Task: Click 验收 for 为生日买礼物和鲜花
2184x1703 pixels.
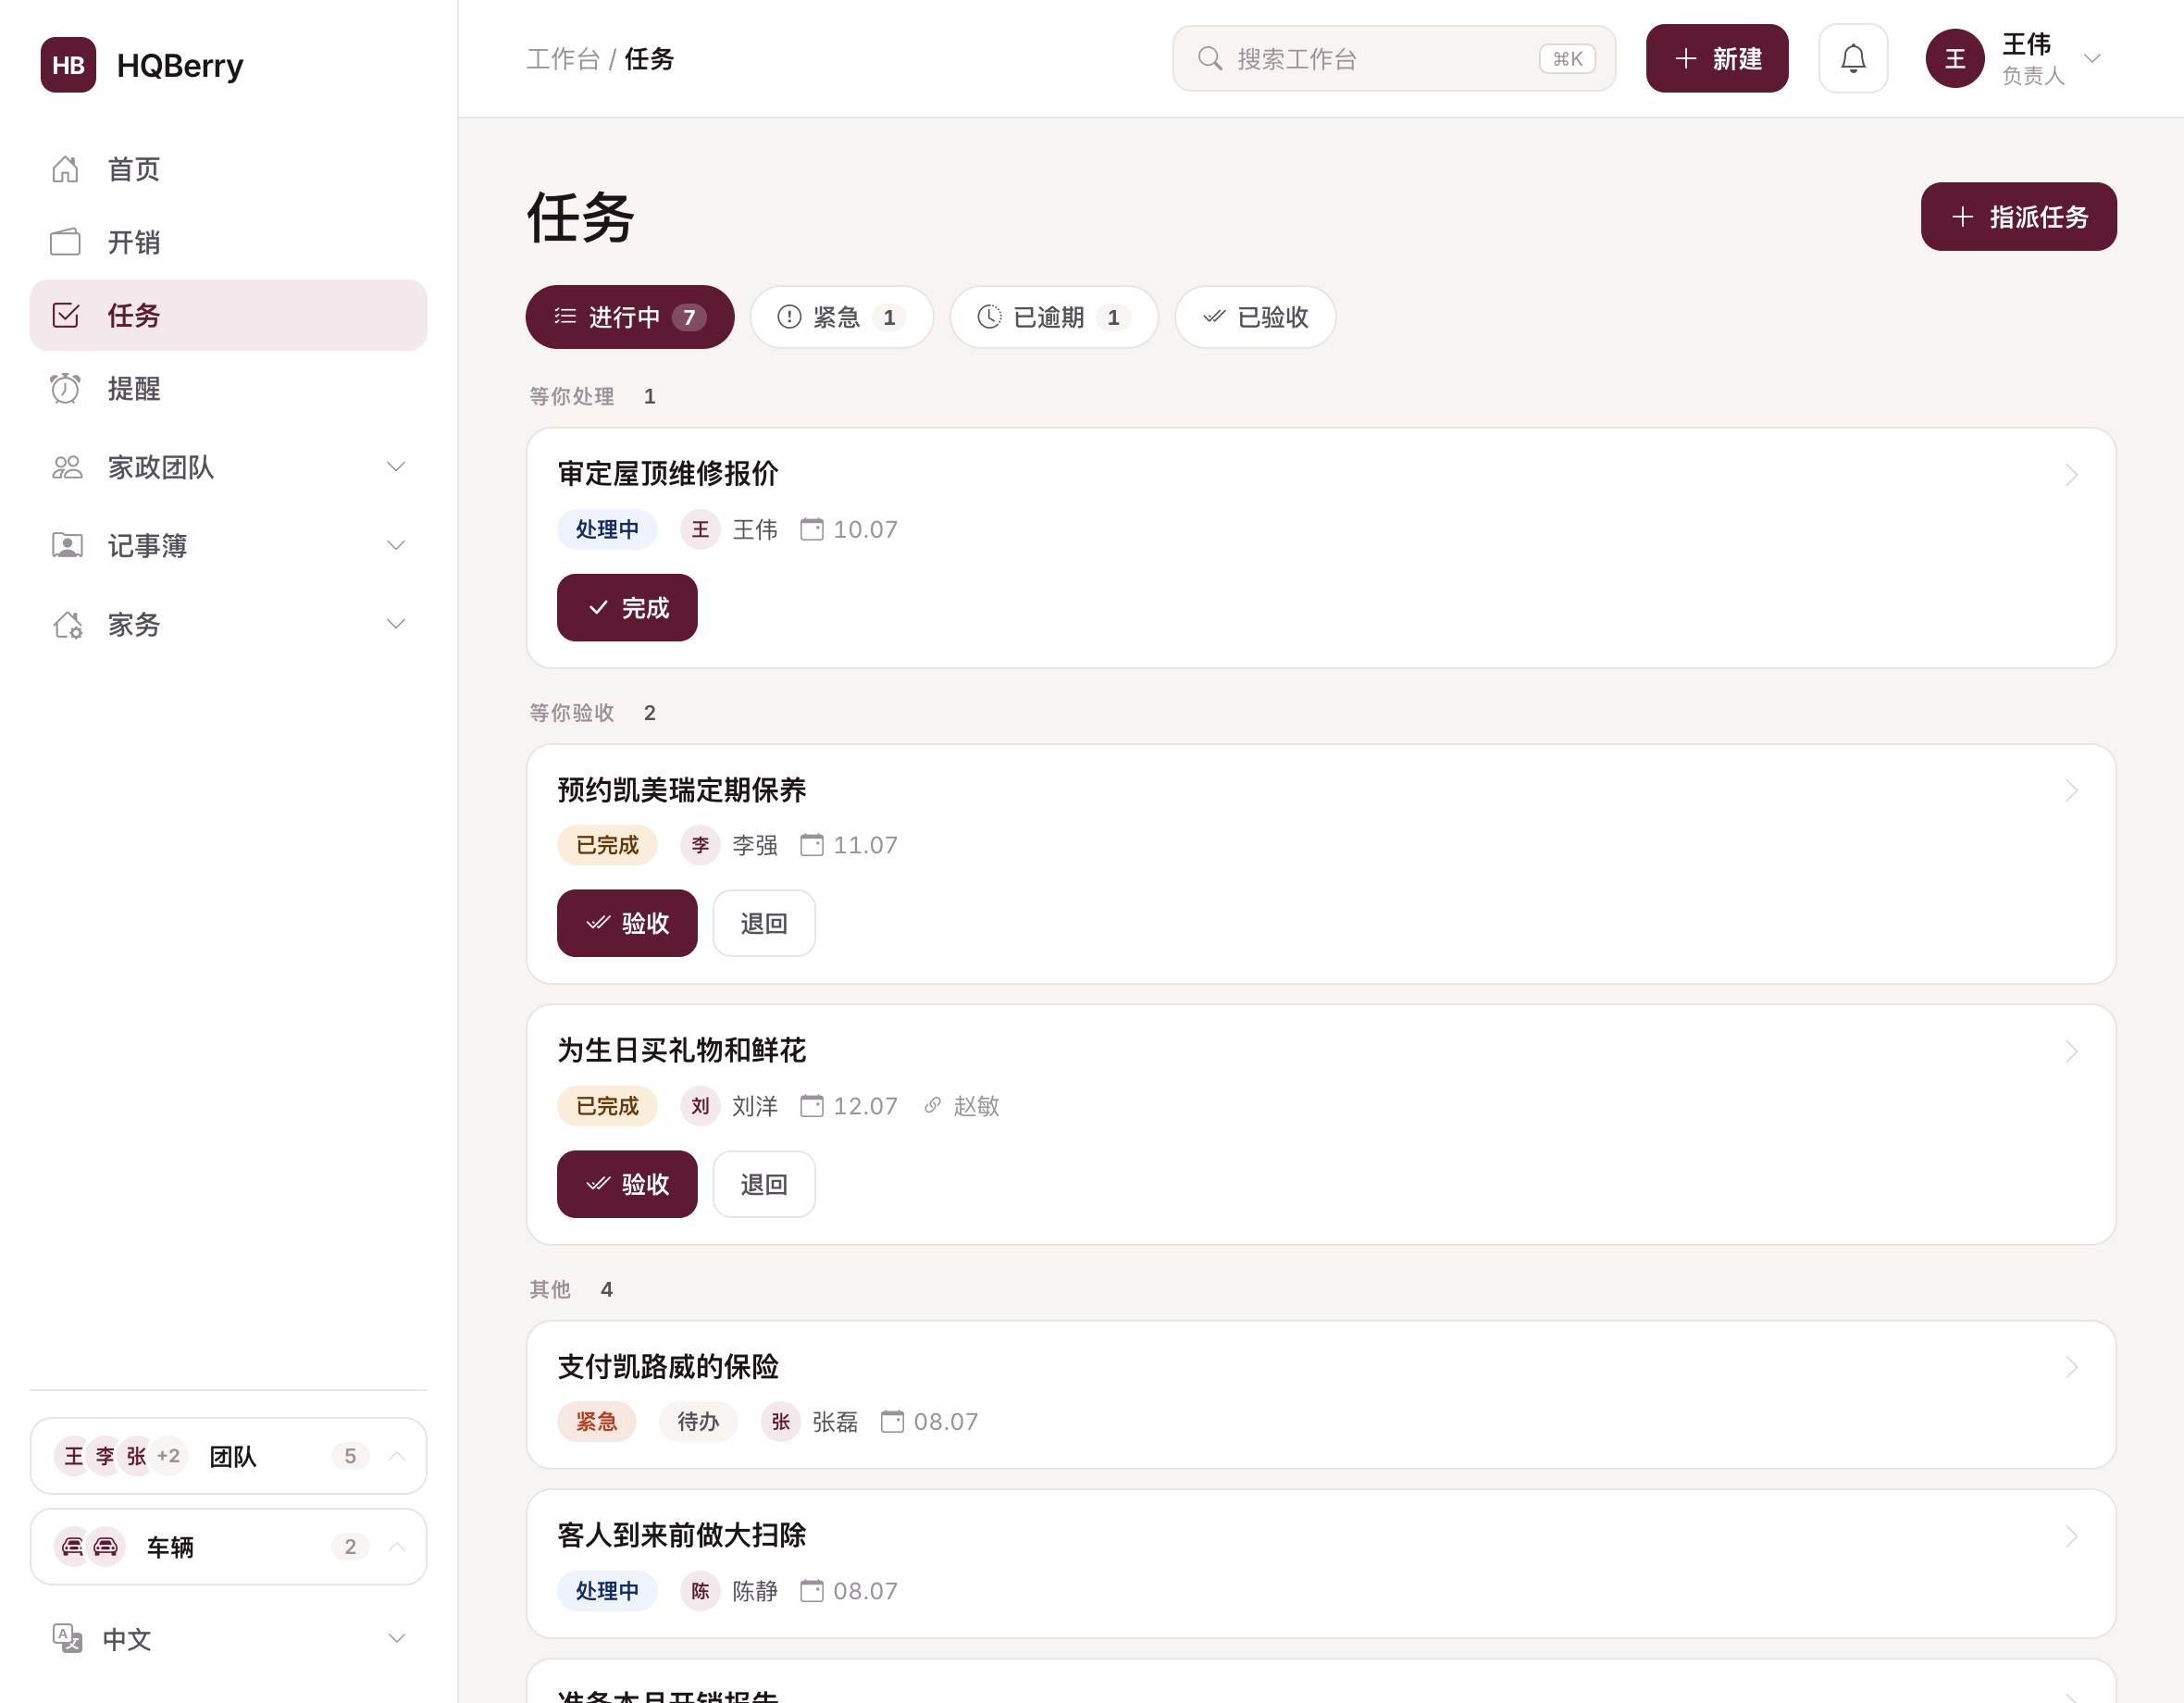Action: 627,1184
